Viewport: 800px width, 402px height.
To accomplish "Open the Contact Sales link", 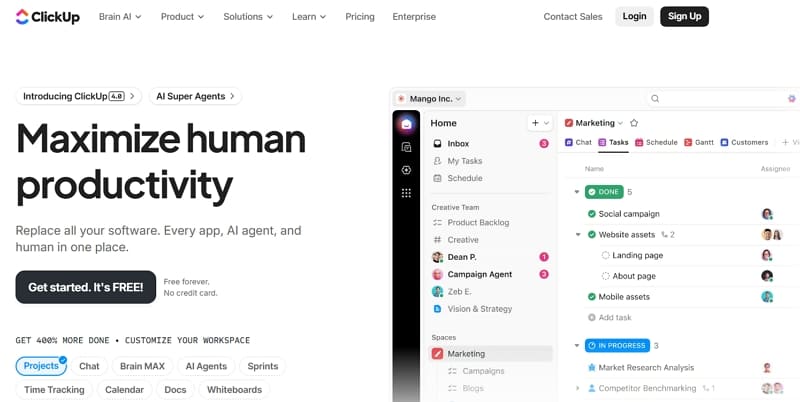I will tap(572, 17).
